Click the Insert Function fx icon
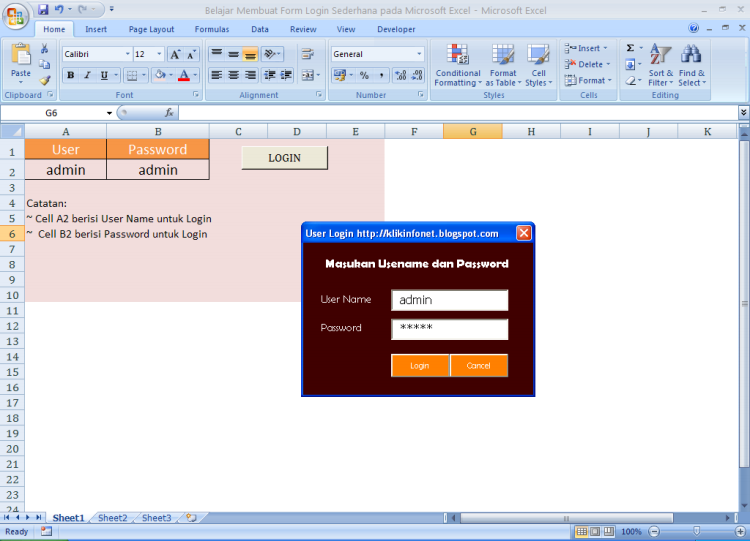750x541 pixels. click(169, 113)
